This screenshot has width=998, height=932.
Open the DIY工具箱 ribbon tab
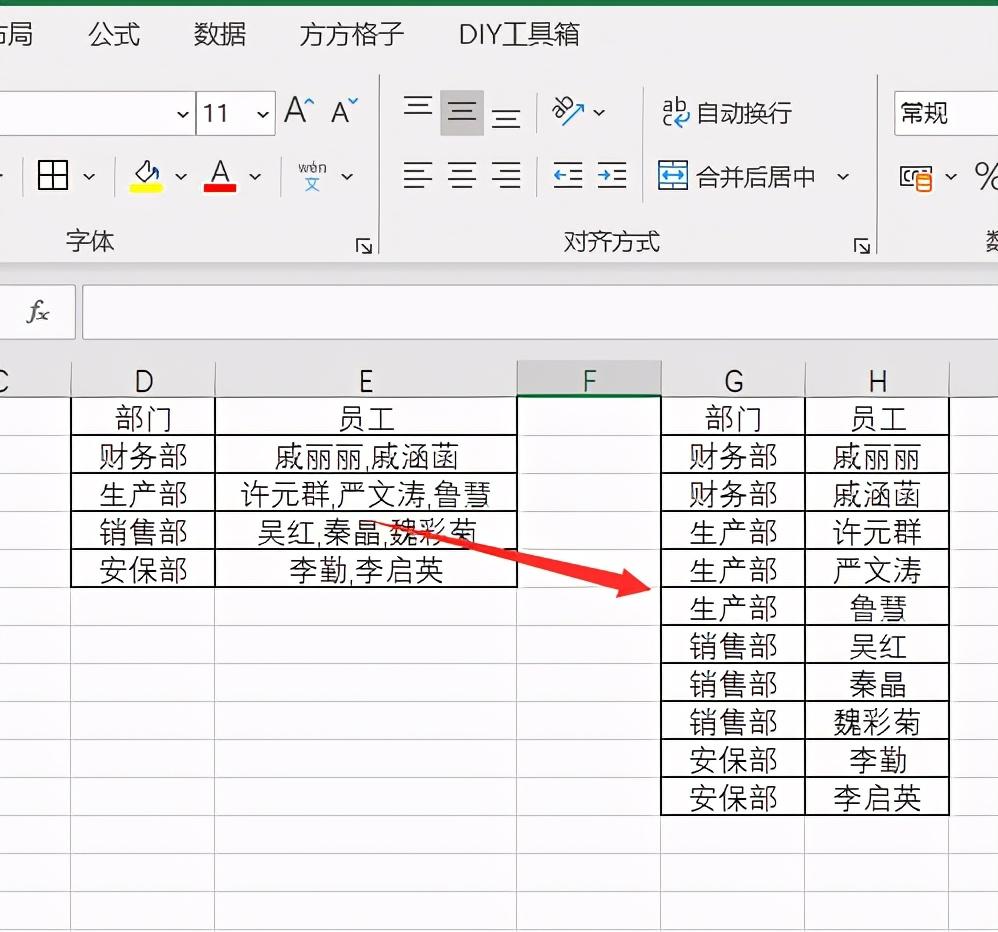click(519, 34)
